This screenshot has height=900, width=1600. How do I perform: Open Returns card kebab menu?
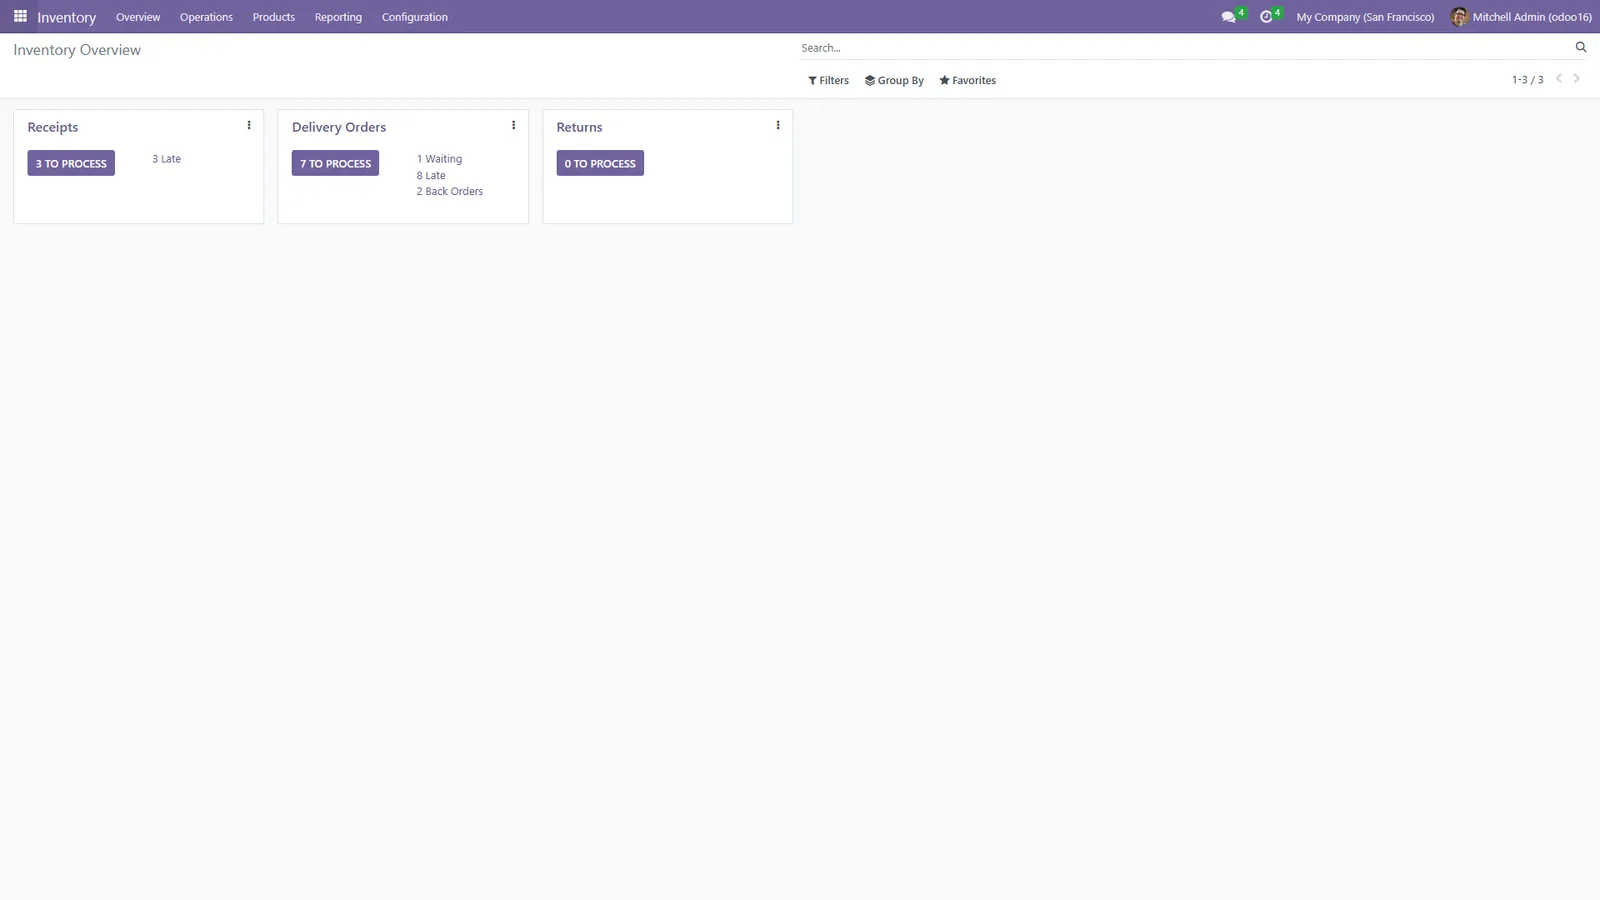pyautogui.click(x=777, y=126)
